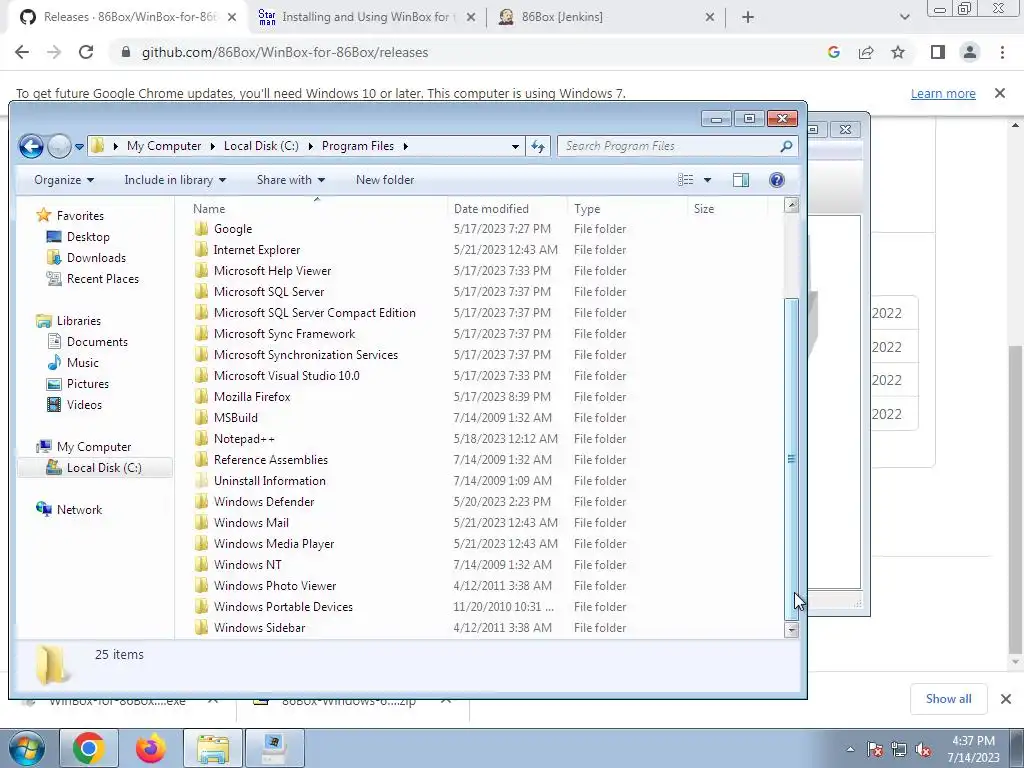Refresh the Program Files folder view

(x=538, y=146)
